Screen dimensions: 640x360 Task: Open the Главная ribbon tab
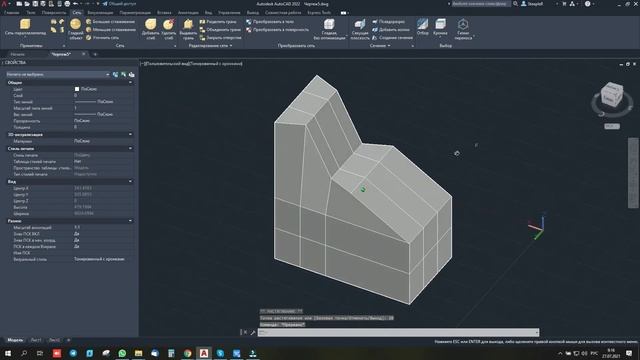pos(11,13)
